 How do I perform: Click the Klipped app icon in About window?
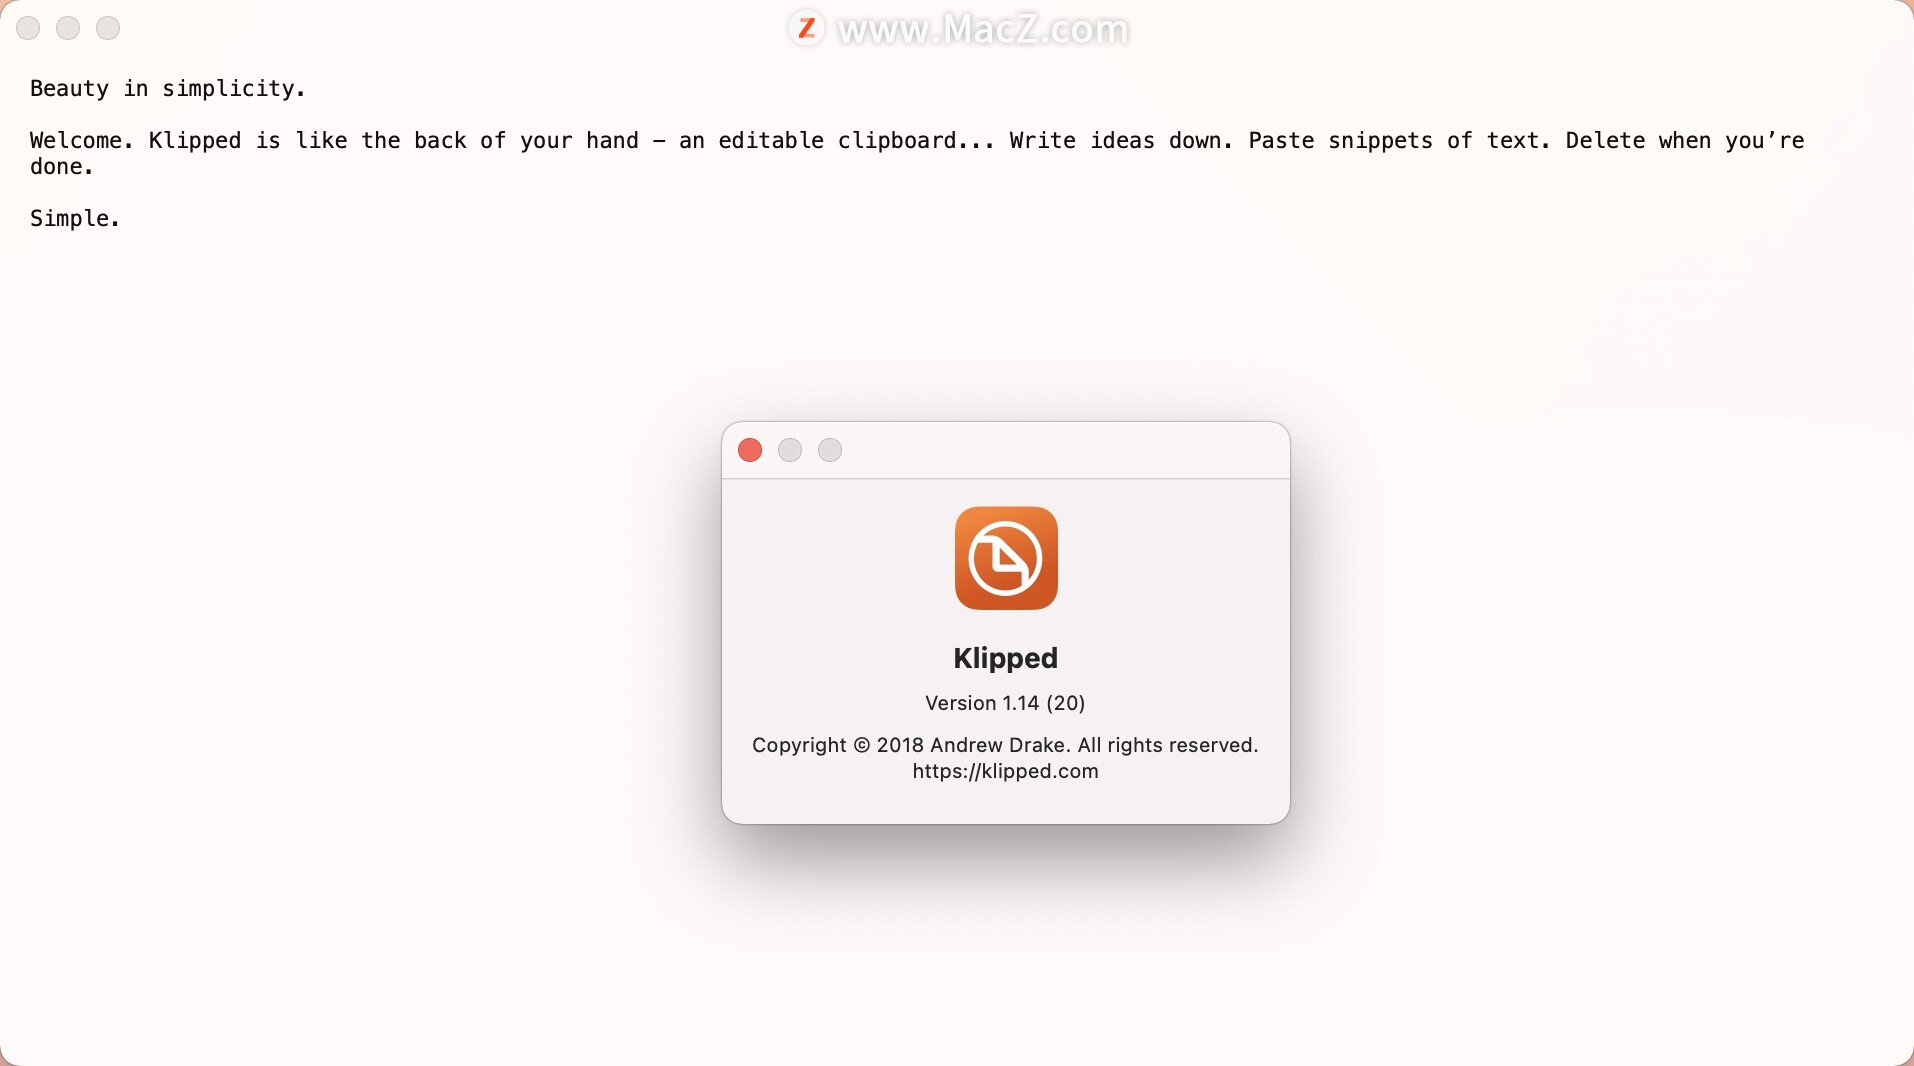1006,558
